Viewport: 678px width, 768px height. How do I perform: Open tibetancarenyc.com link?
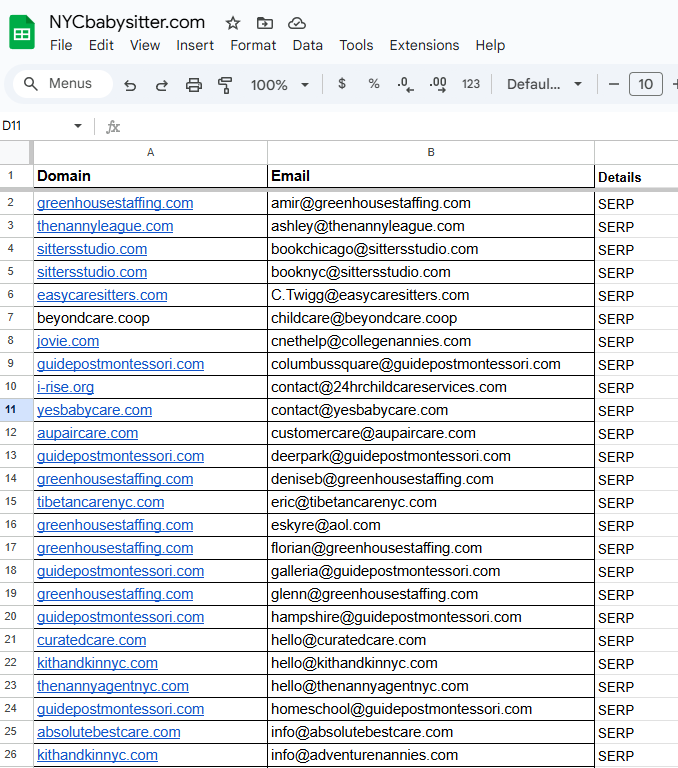100,503
